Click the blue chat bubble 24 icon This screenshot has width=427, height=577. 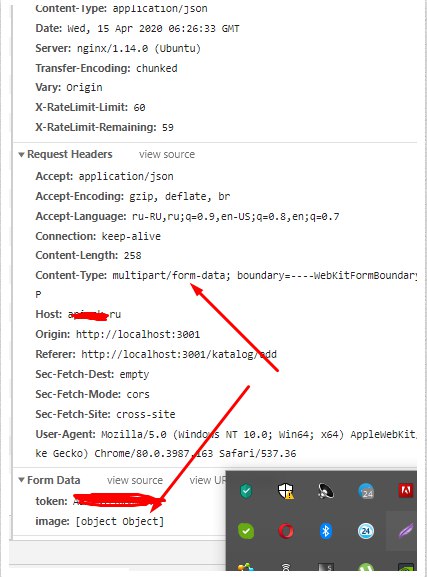point(366,491)
